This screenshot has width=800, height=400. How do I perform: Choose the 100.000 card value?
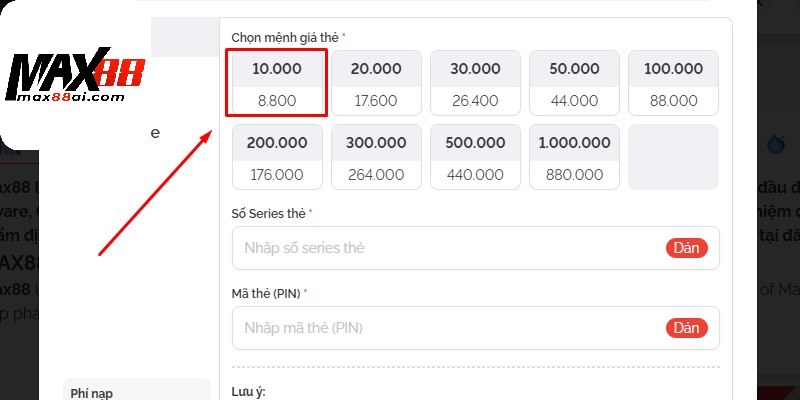tap(673, 83)
